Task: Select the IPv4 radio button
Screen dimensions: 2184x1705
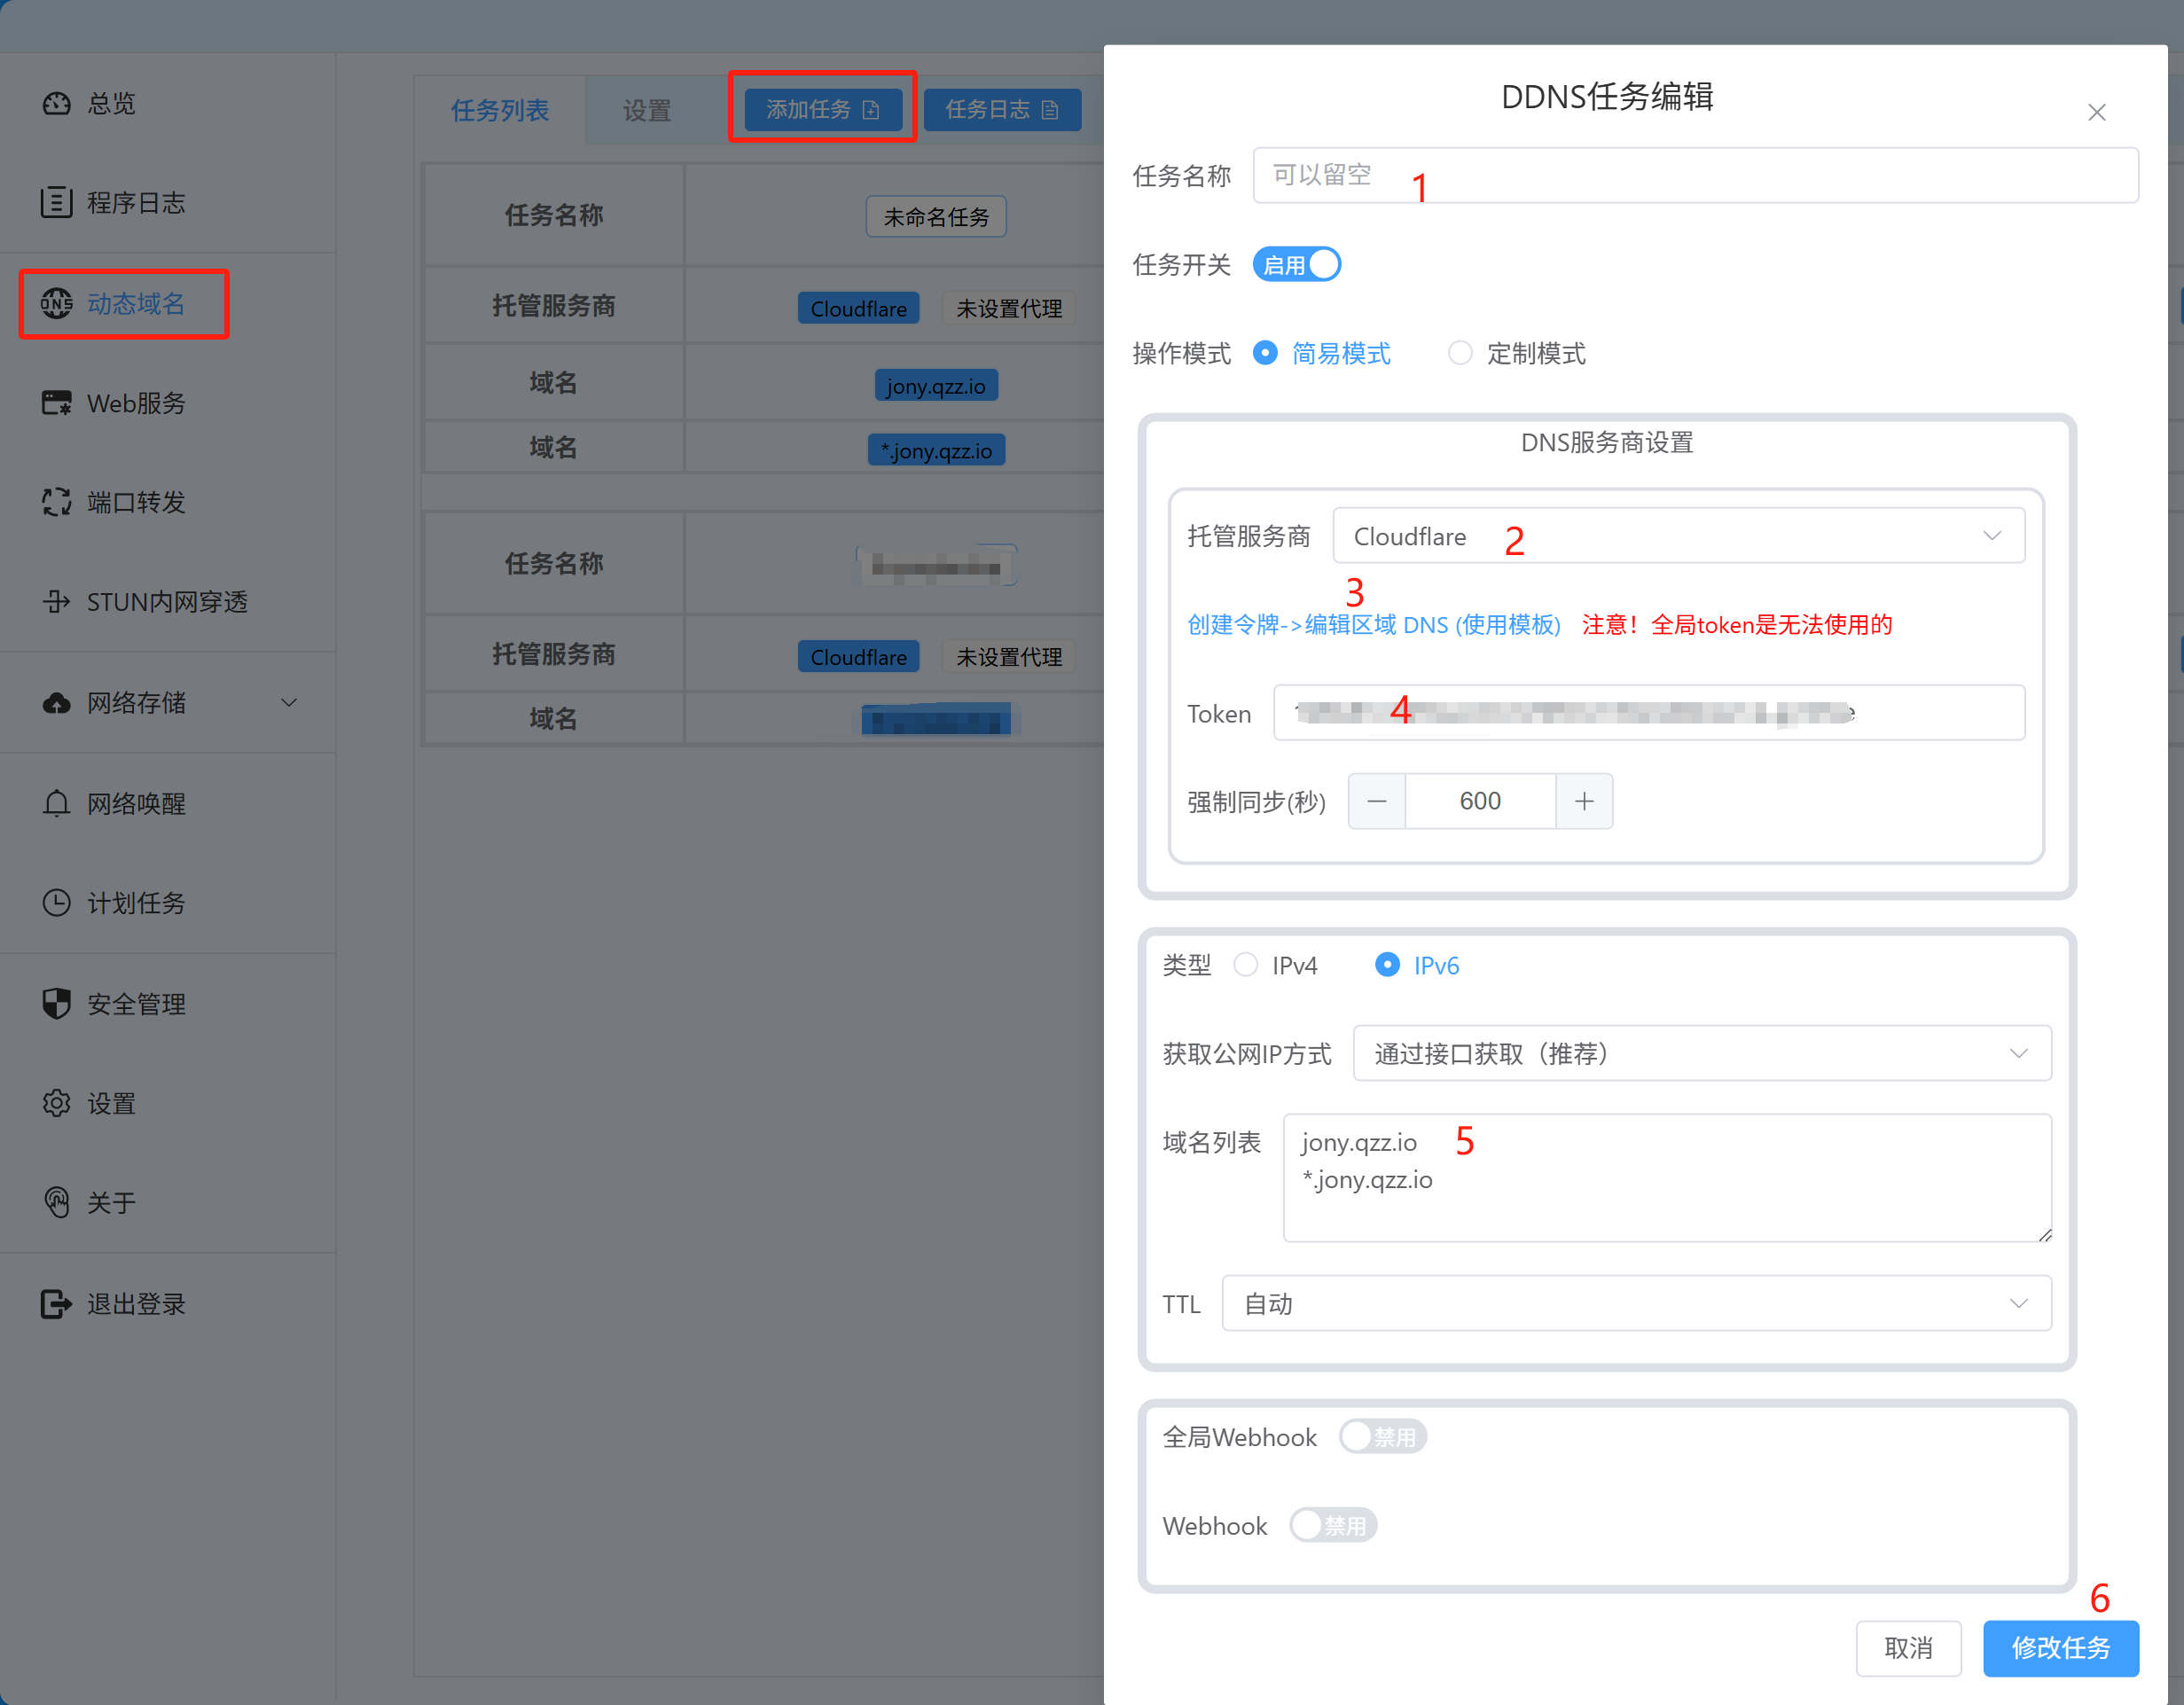Action: click(1246, 965)
